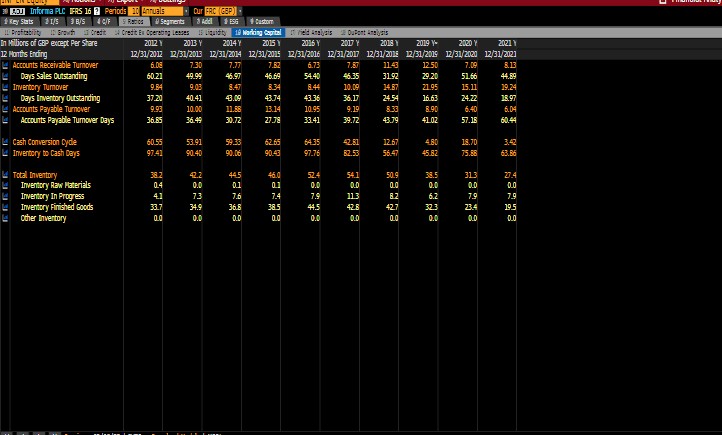Click chart icon for Days Sales Outstanding
722x435 pixels.
[x=5, y=76]
